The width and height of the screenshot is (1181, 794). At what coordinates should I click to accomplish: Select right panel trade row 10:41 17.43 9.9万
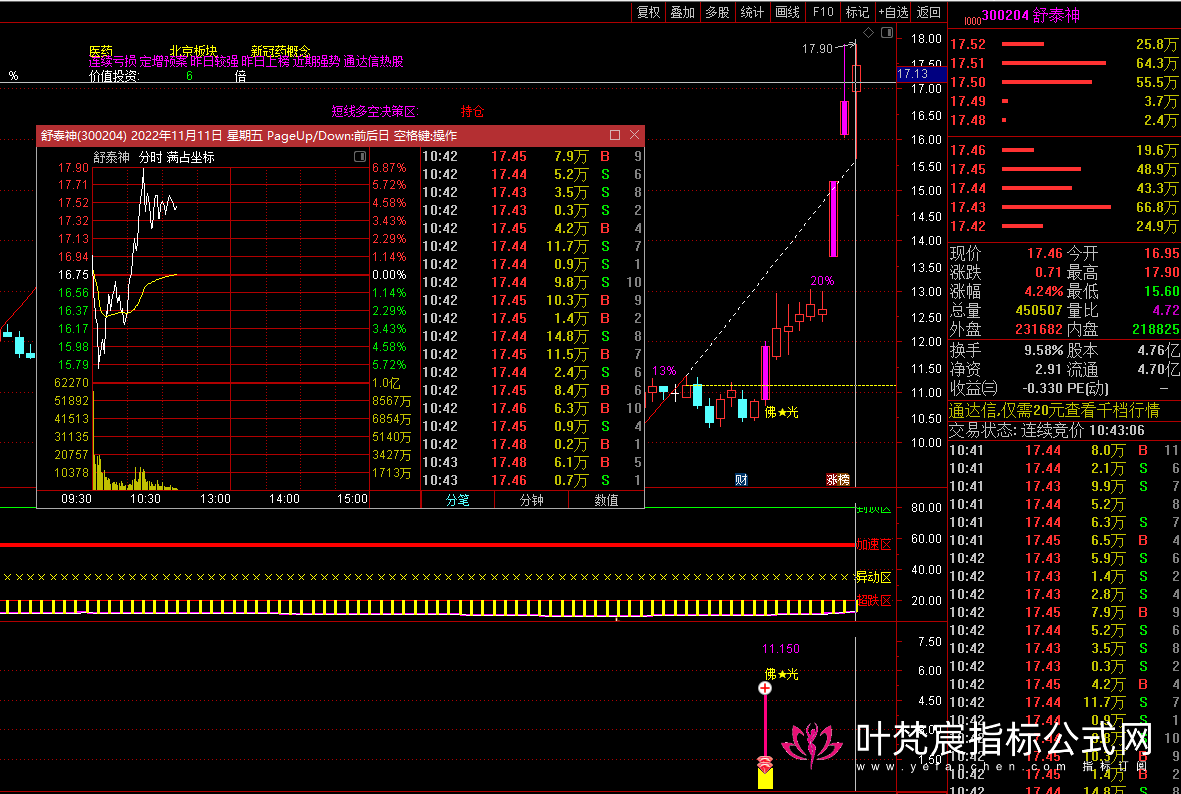[1064, 487]
